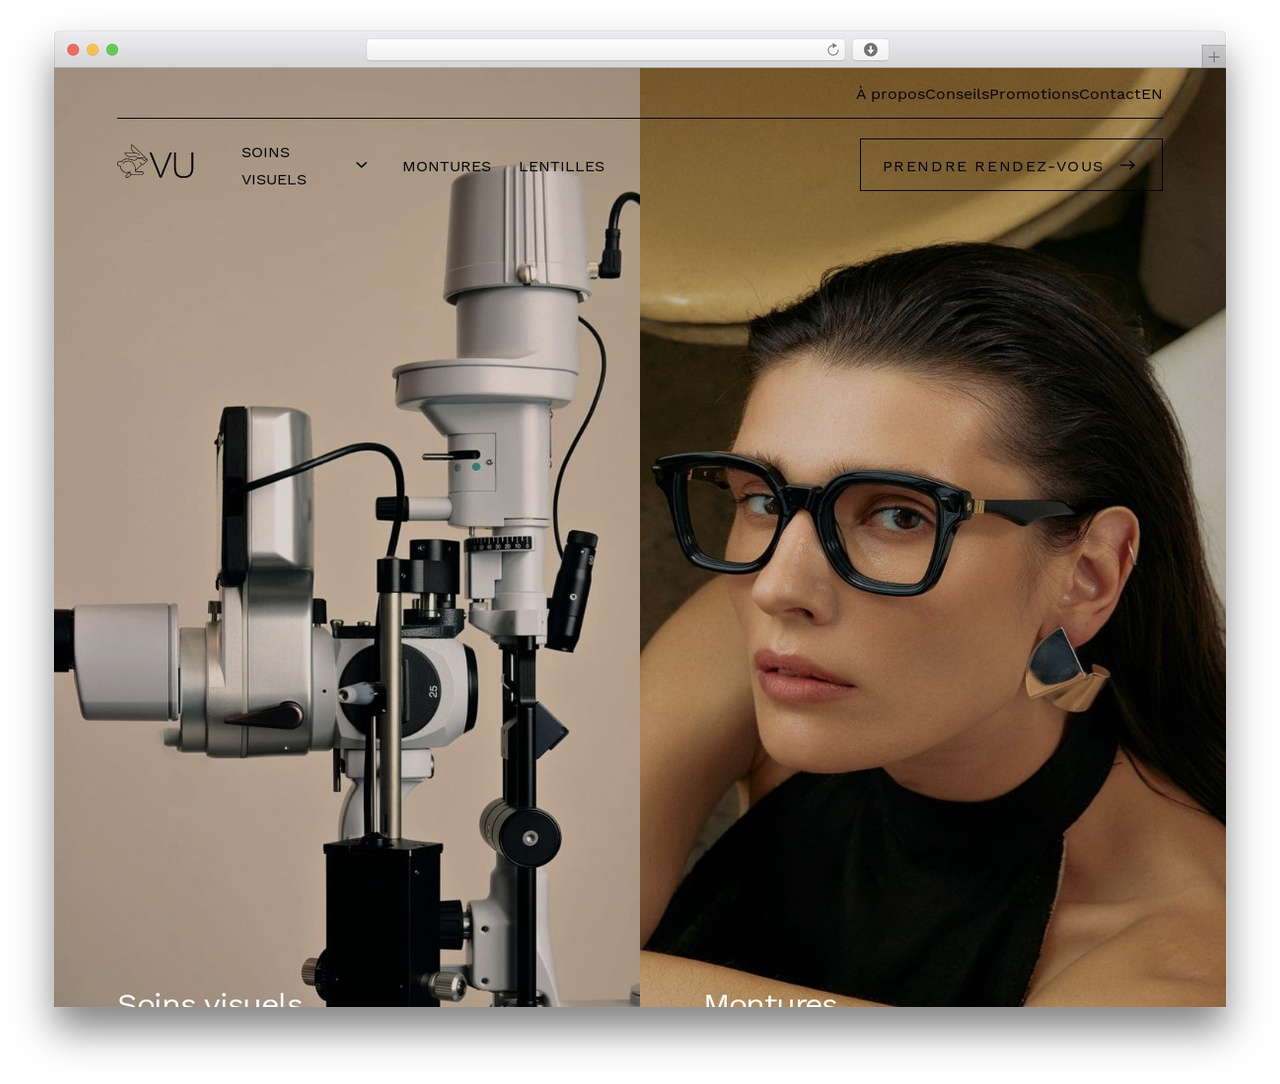The width and height of the screenshot is (1280, 1084).
Task: Click Prendre rendez-vous button
Action: [1011, 165]
